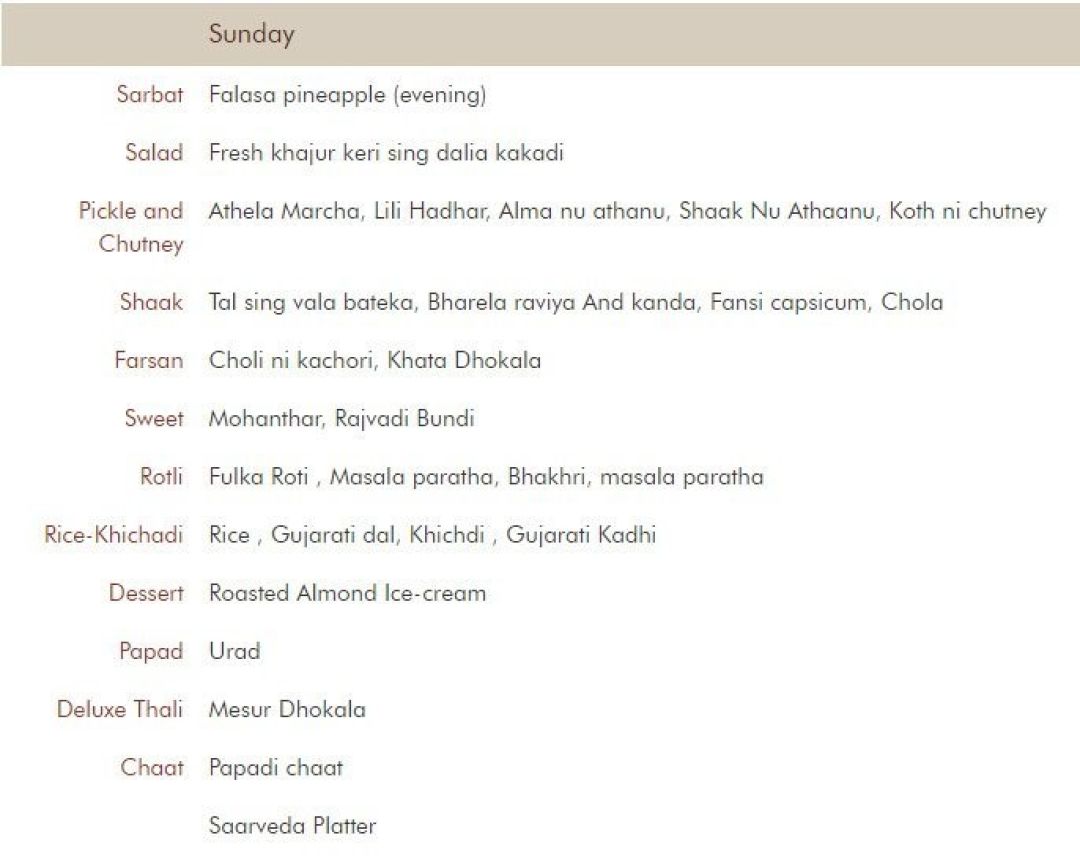
Task: Click the Mohanthar, Rajvadi Bundi text
Action: click(x=341, y=418)
